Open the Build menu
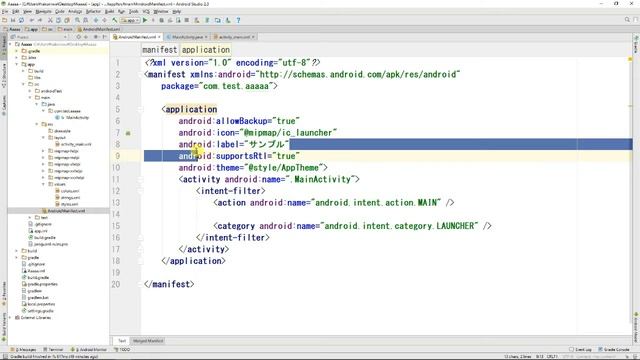This screenshot has width=640, height=360. tap(110, 11)
